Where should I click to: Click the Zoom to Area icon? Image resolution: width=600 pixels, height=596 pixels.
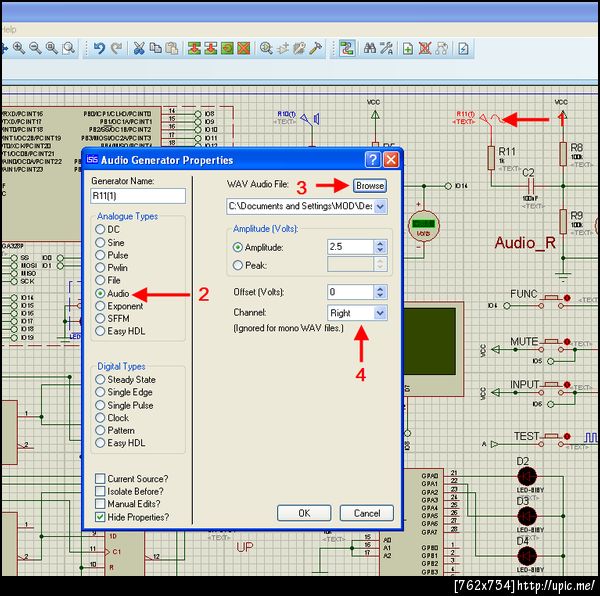tap(68, 48)
